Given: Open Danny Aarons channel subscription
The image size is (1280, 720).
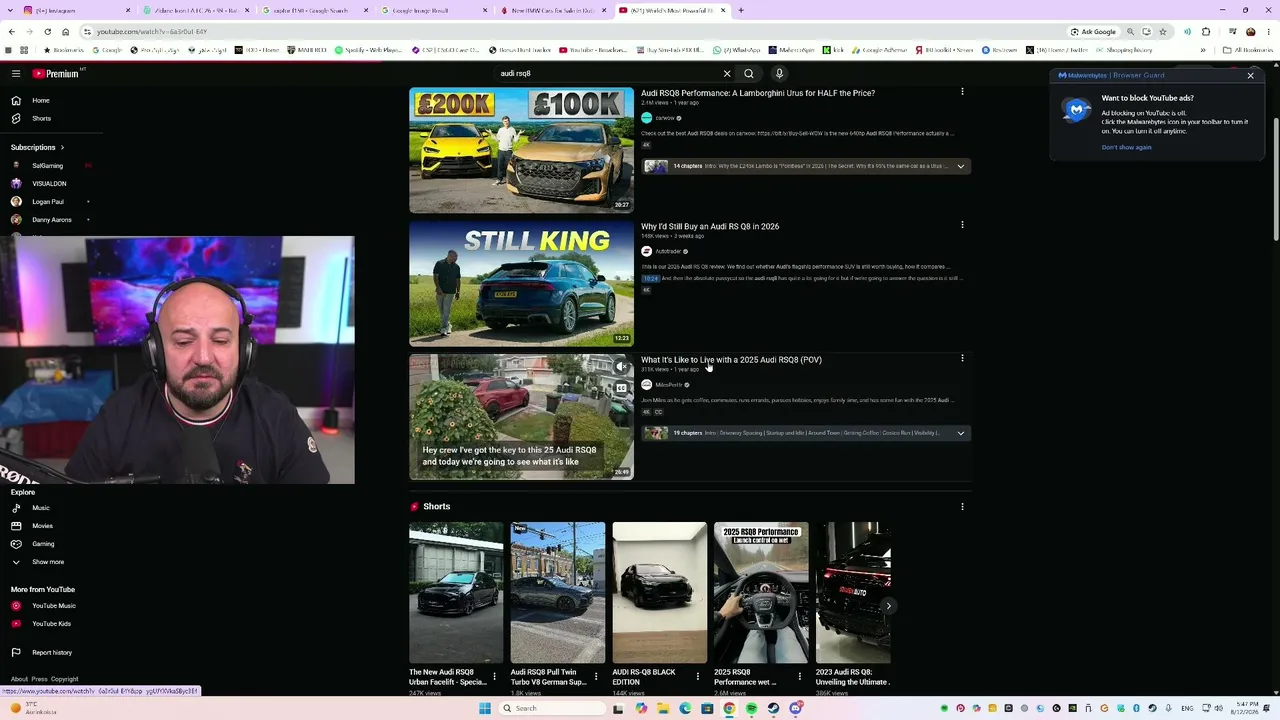Looking at the screenshot, I should point(51,219).
